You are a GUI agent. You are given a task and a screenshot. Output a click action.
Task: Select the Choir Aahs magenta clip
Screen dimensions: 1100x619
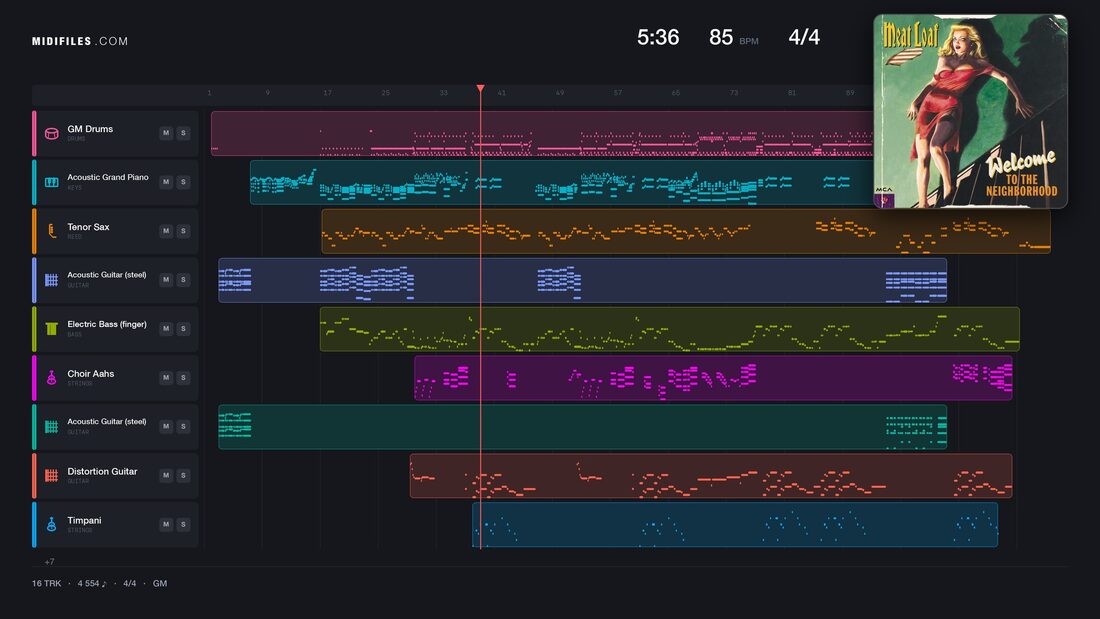713,378
